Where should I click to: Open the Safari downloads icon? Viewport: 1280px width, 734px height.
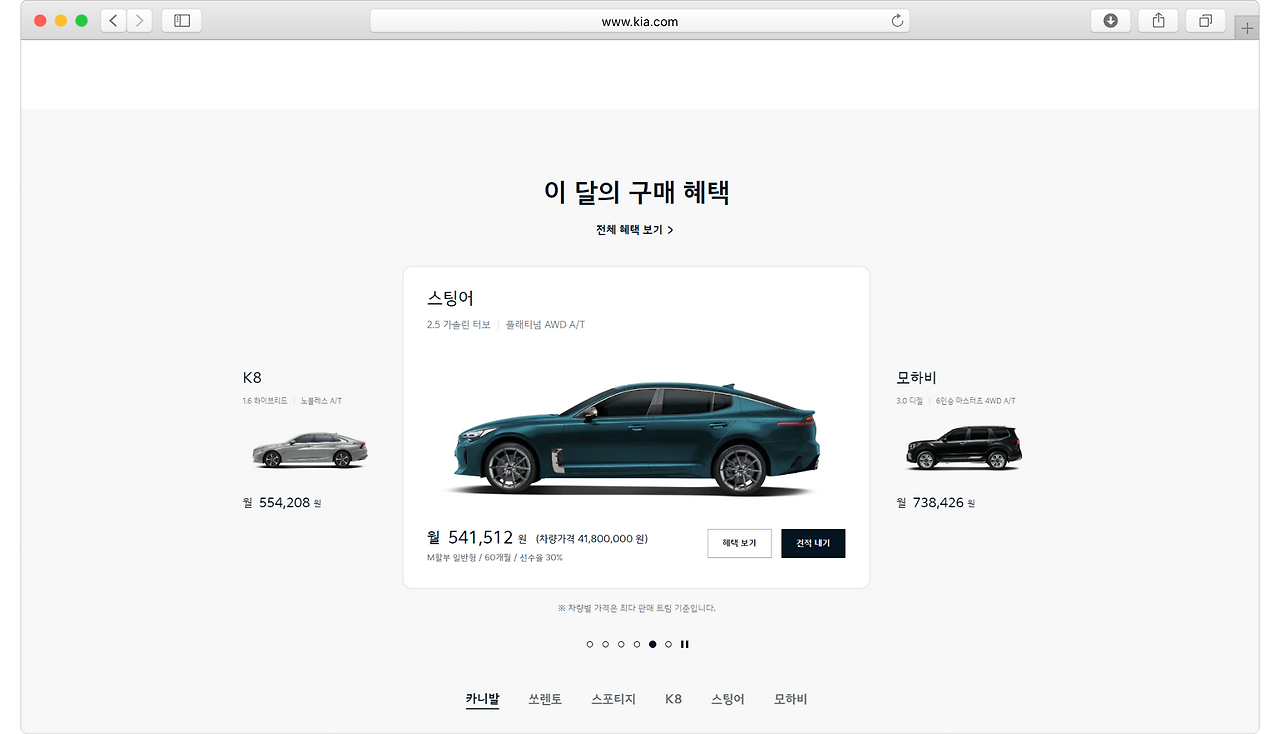[1110, 21]
